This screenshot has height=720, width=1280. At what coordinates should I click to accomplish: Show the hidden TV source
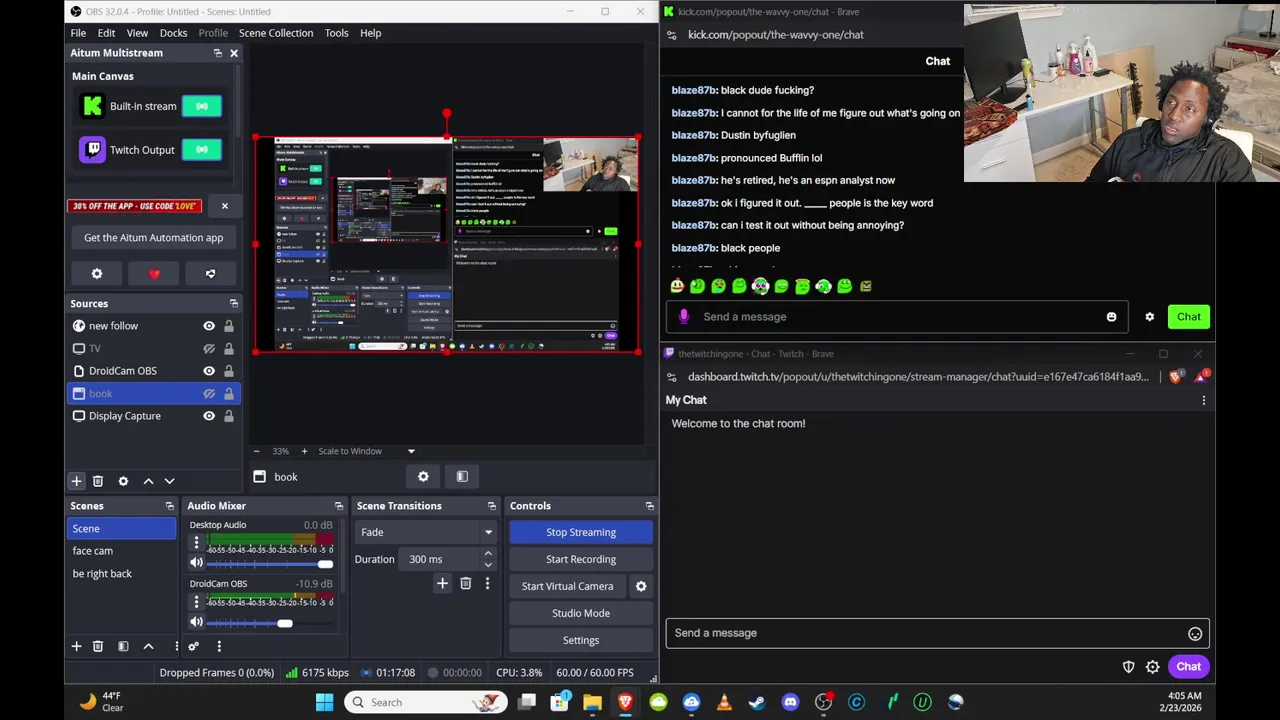pyautogui.click(x=209, y=349)
